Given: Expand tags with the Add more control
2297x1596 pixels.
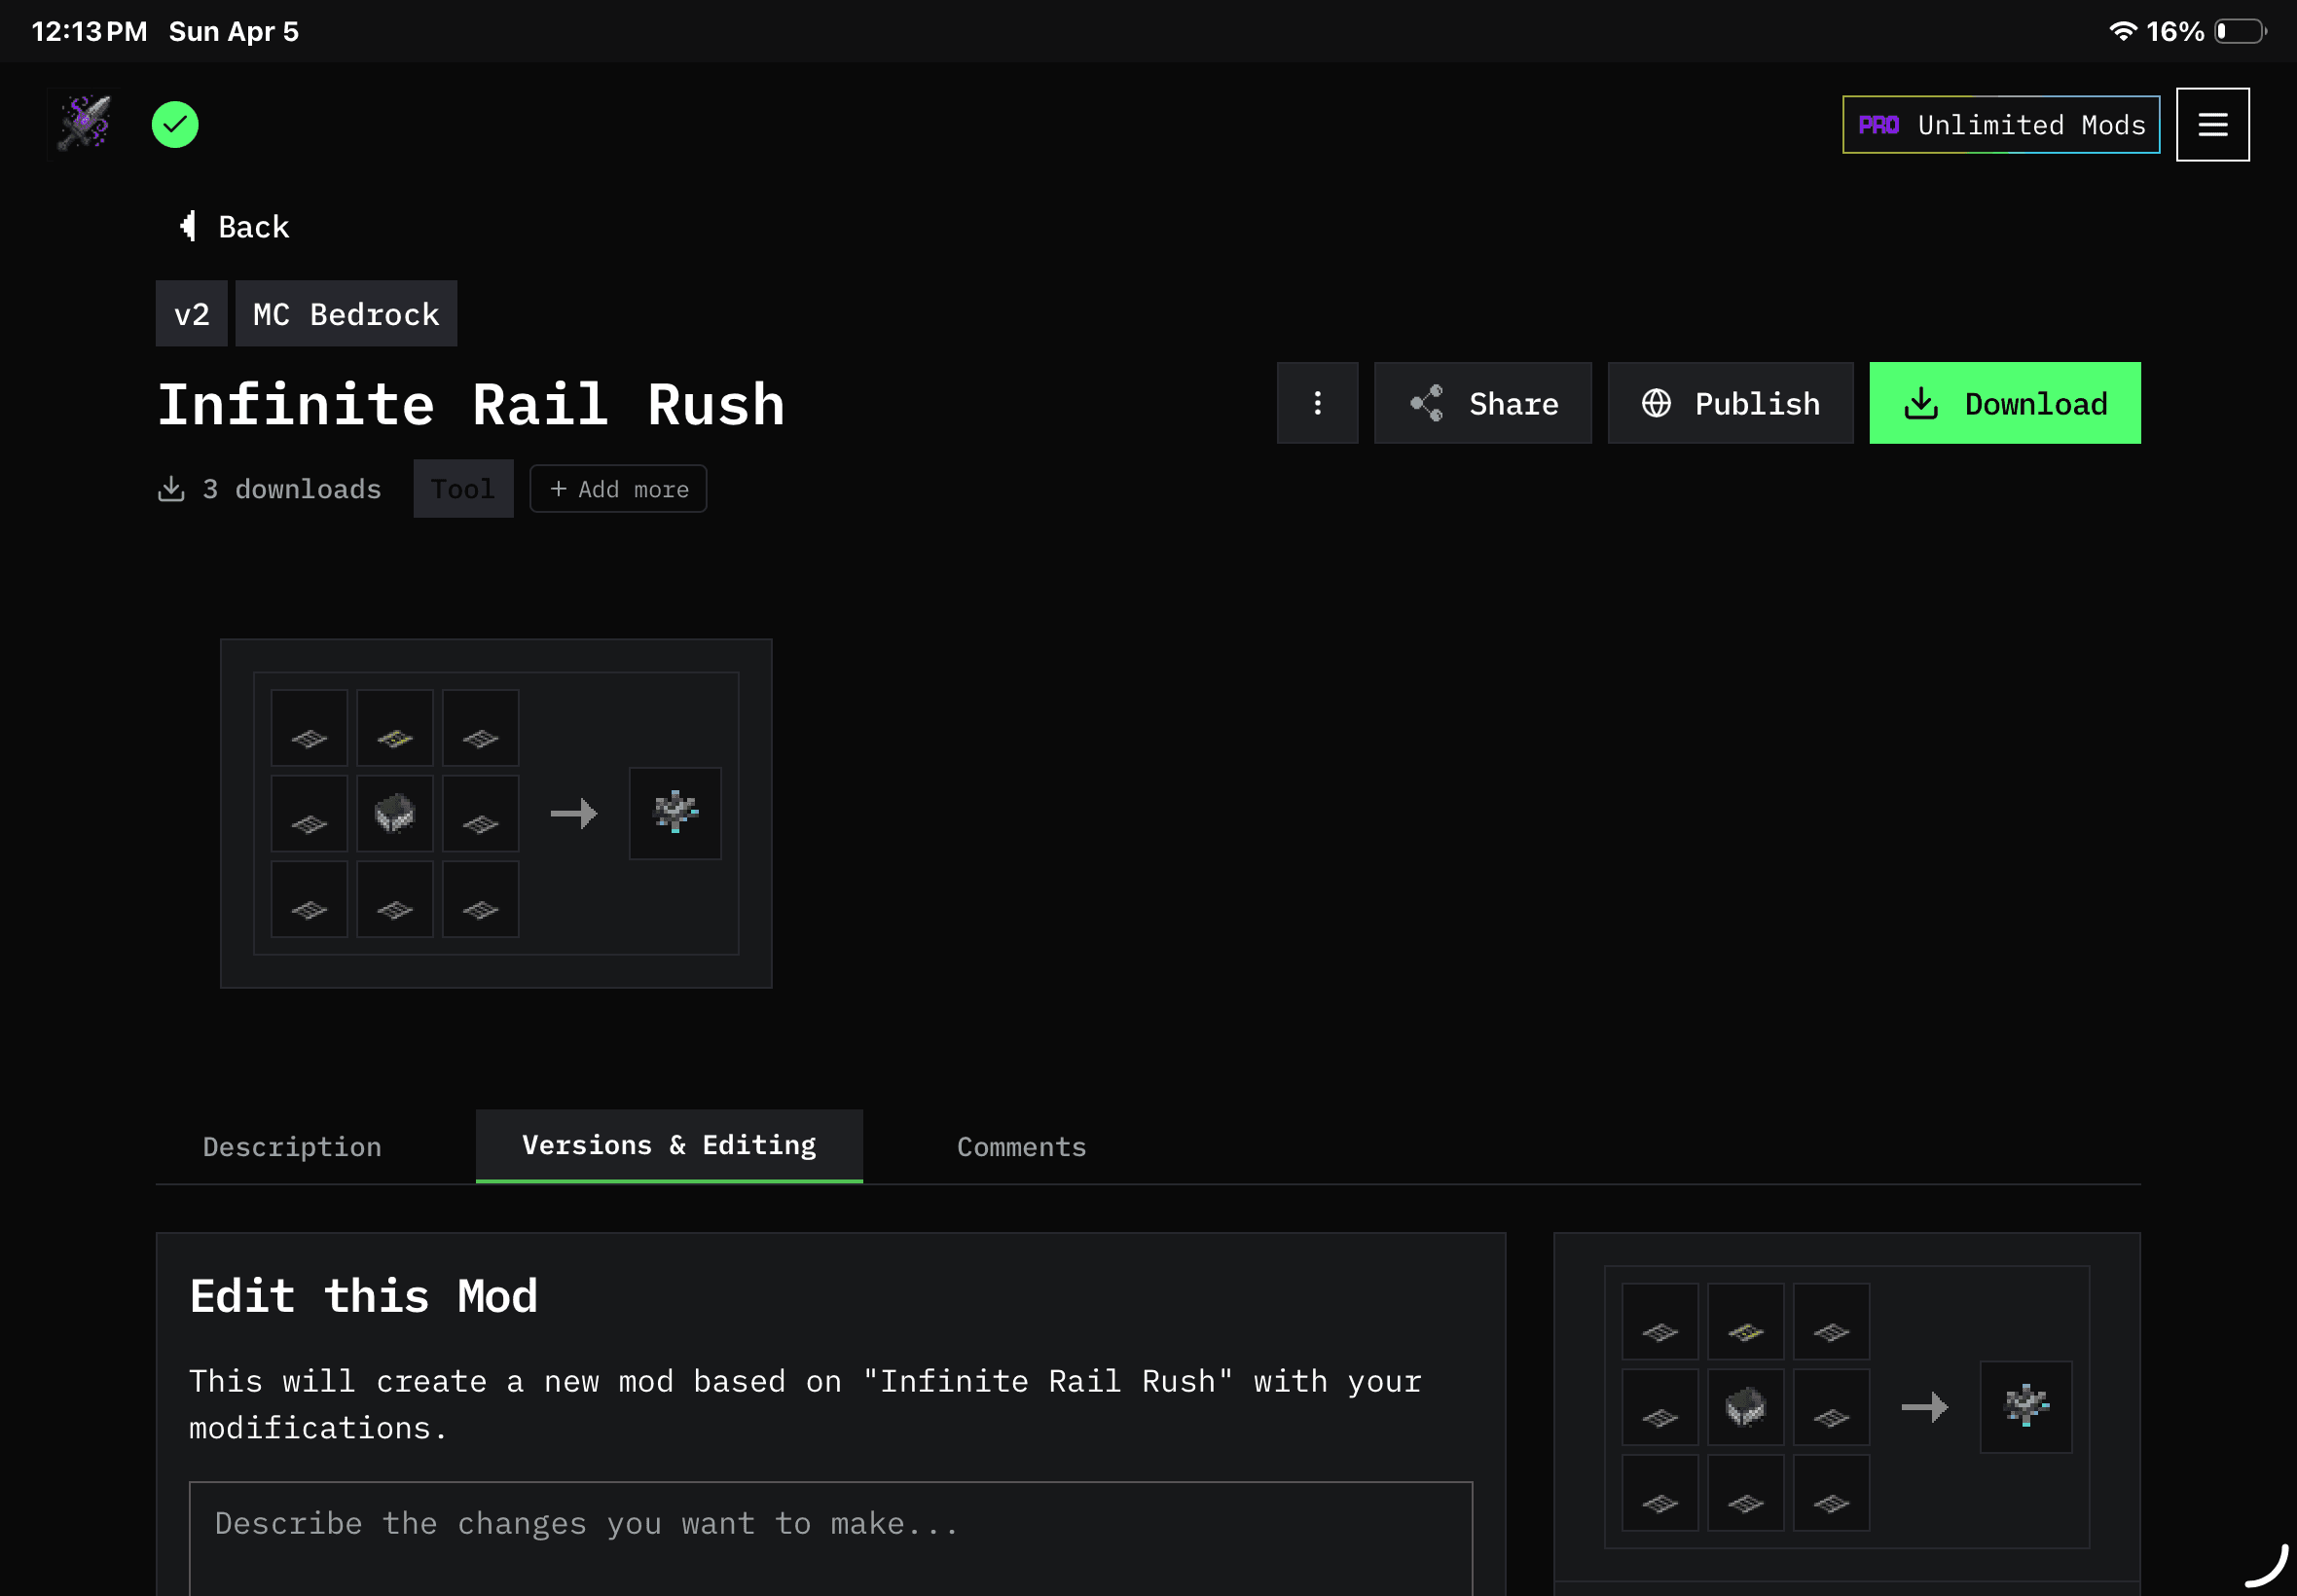Looking at the screenshot, I should point(617,489).
